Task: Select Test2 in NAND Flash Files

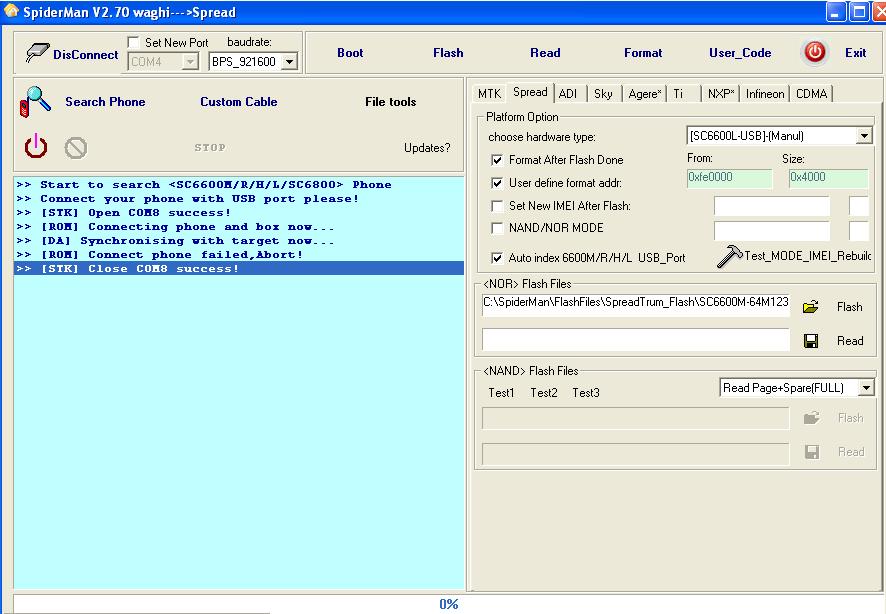Action: 544,393
